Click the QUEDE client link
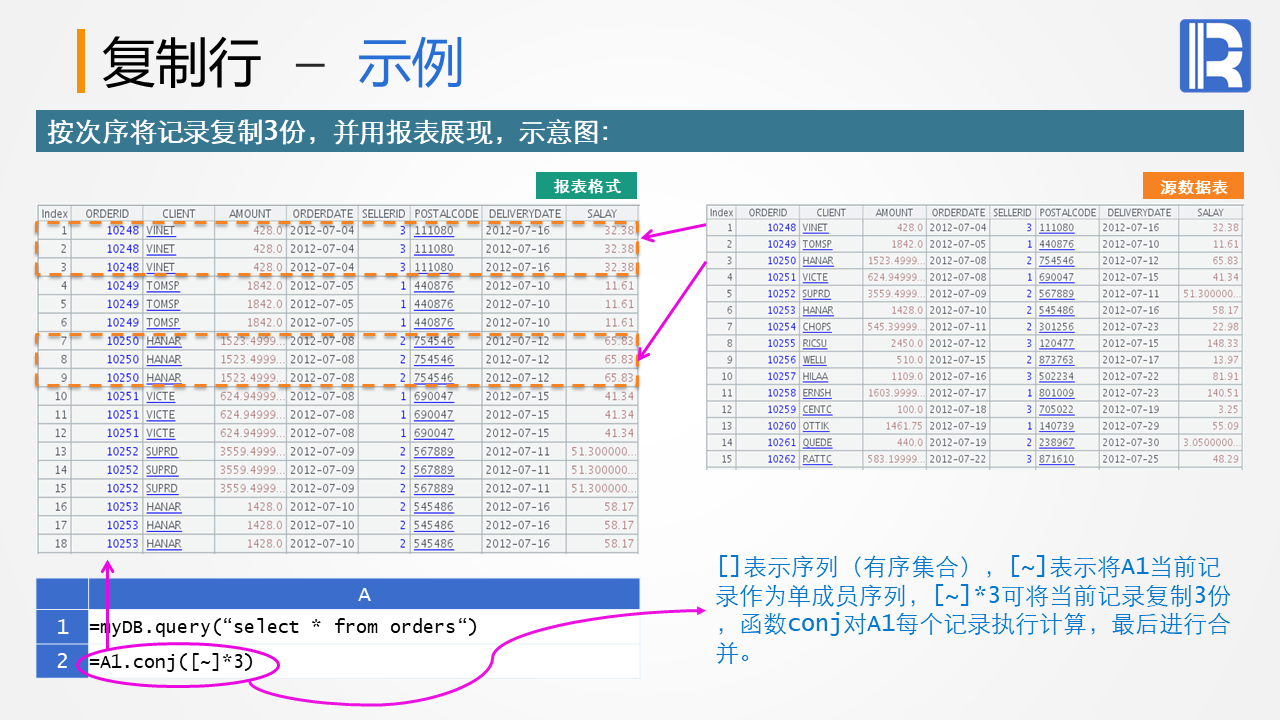 817,442
